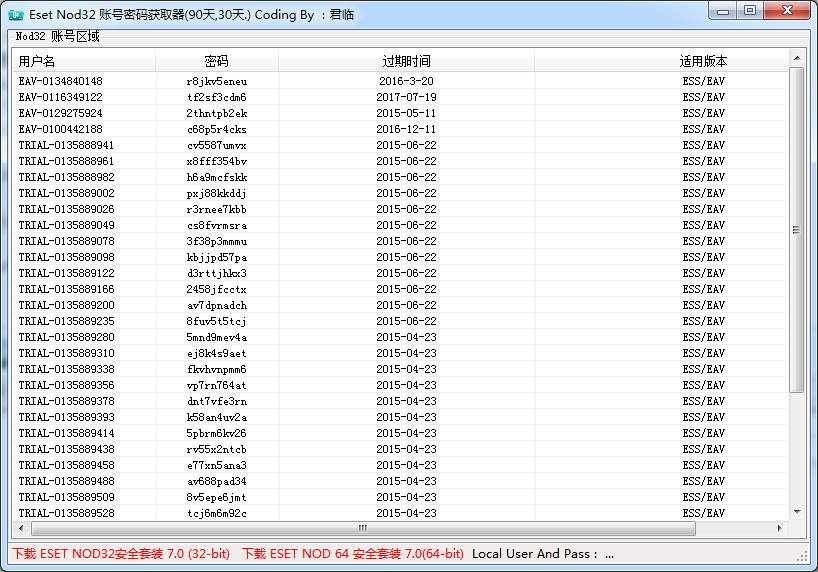The image size is (818, 572).
Task: Sort by 适用版本 column header
Action: coord(661,61)
